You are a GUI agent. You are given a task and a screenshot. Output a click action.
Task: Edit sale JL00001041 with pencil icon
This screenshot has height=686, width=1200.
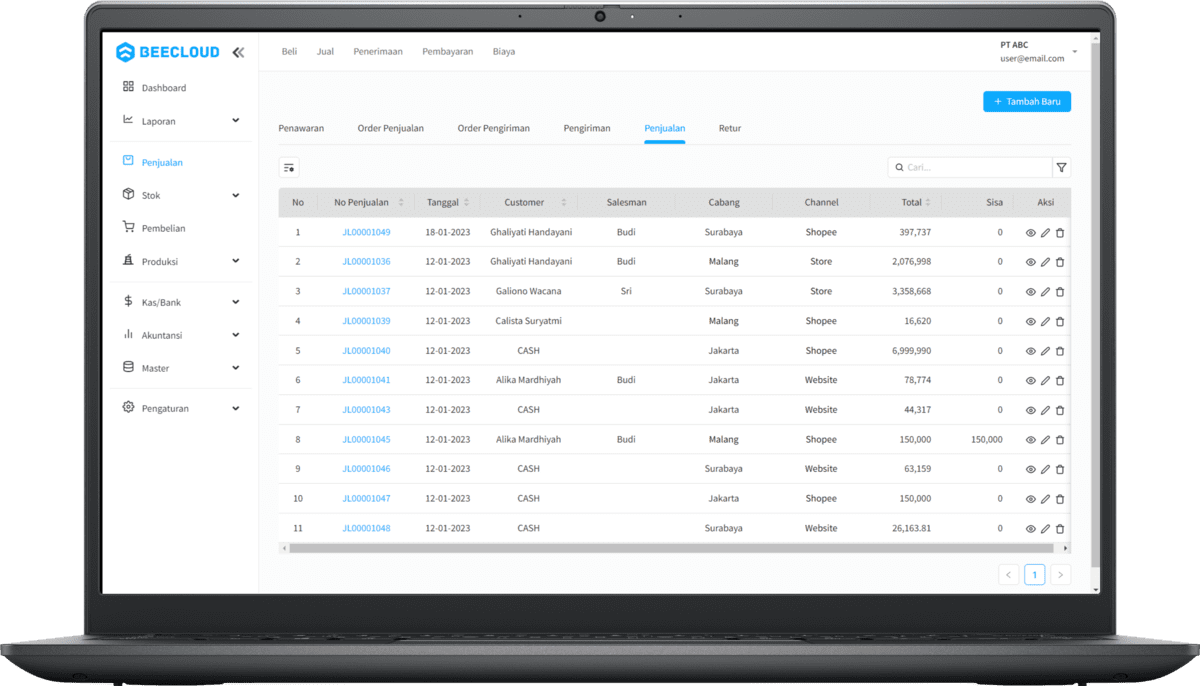[x=1045, y=381]
